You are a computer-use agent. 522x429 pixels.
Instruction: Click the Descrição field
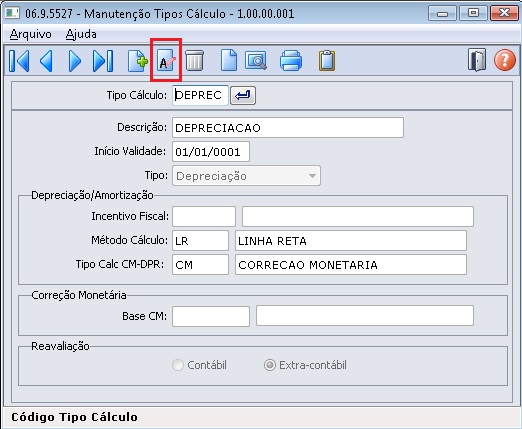pyautogui.click(x=288, y=128)
